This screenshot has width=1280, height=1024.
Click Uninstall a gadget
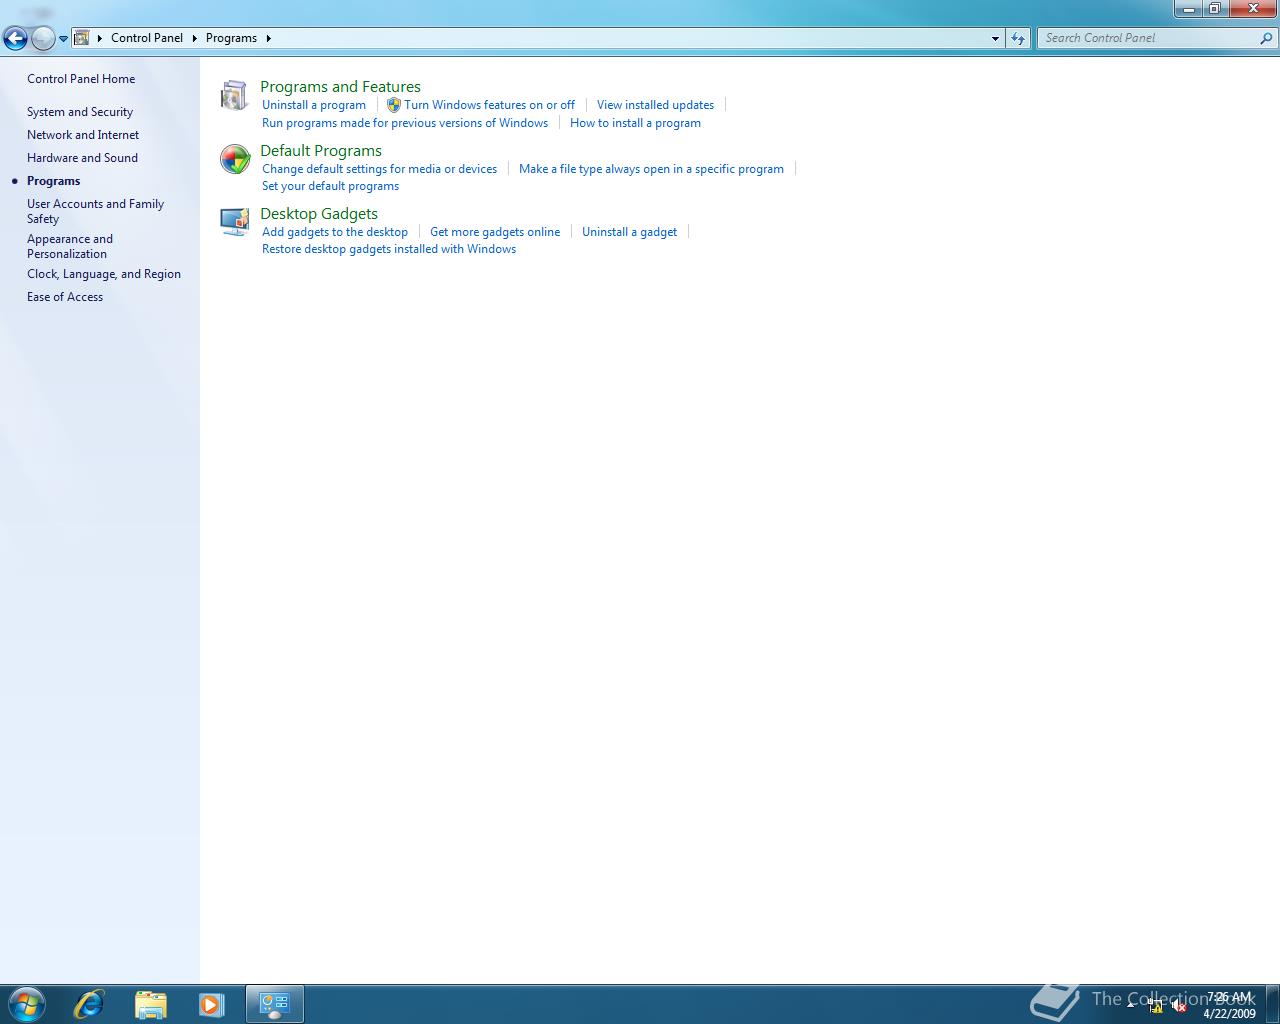click(x=629, y=232)
